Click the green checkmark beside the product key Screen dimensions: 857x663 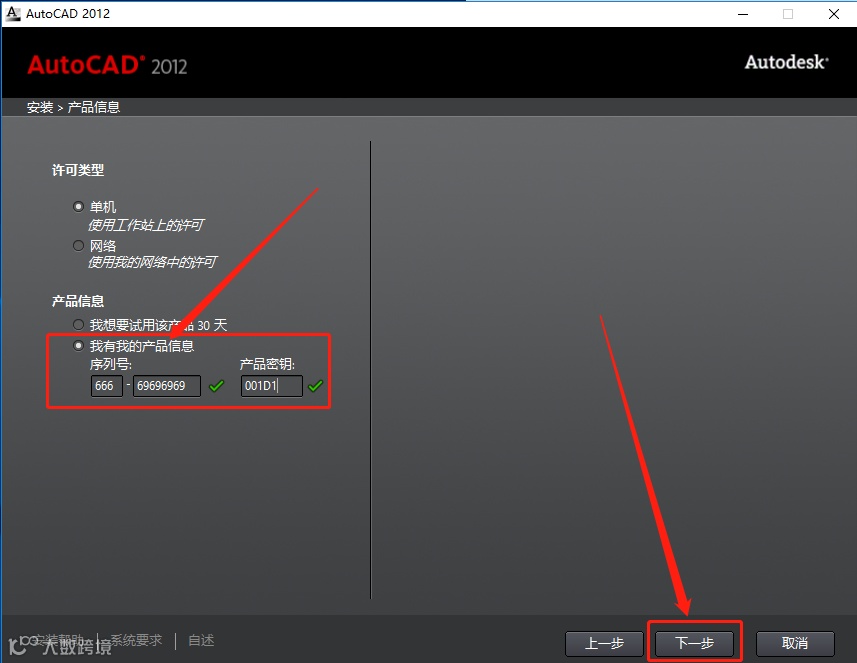[315, 386]
